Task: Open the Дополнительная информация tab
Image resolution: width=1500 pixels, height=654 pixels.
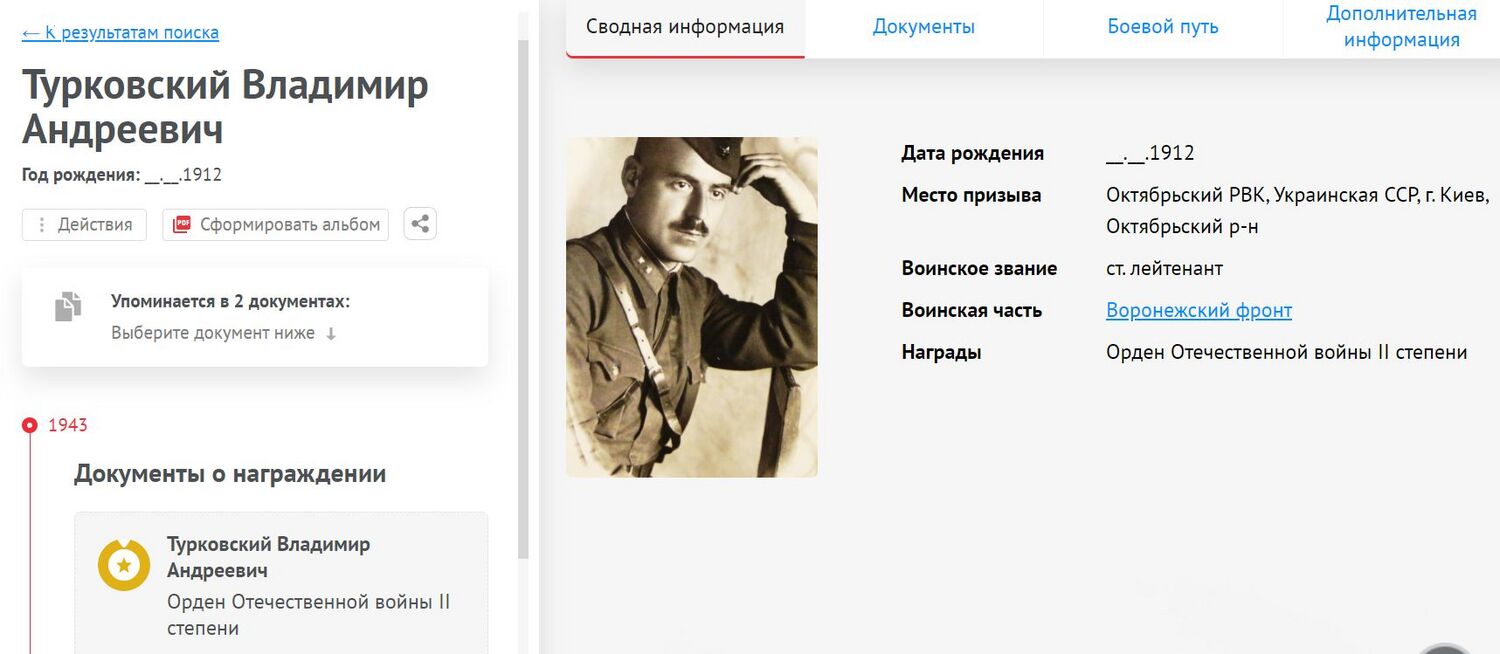Action: [x=1401, y=28]
